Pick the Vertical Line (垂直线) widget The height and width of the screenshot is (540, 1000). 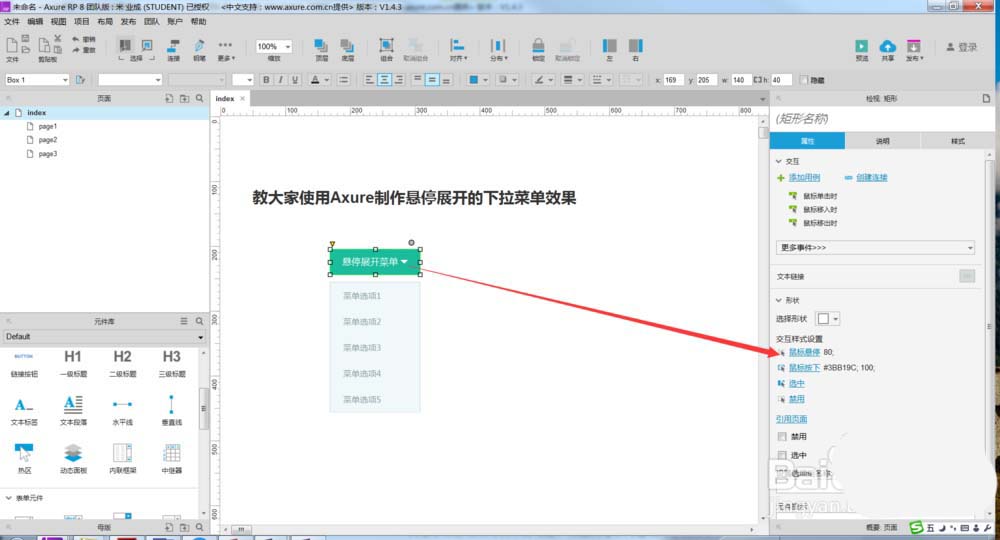(171, 404)
